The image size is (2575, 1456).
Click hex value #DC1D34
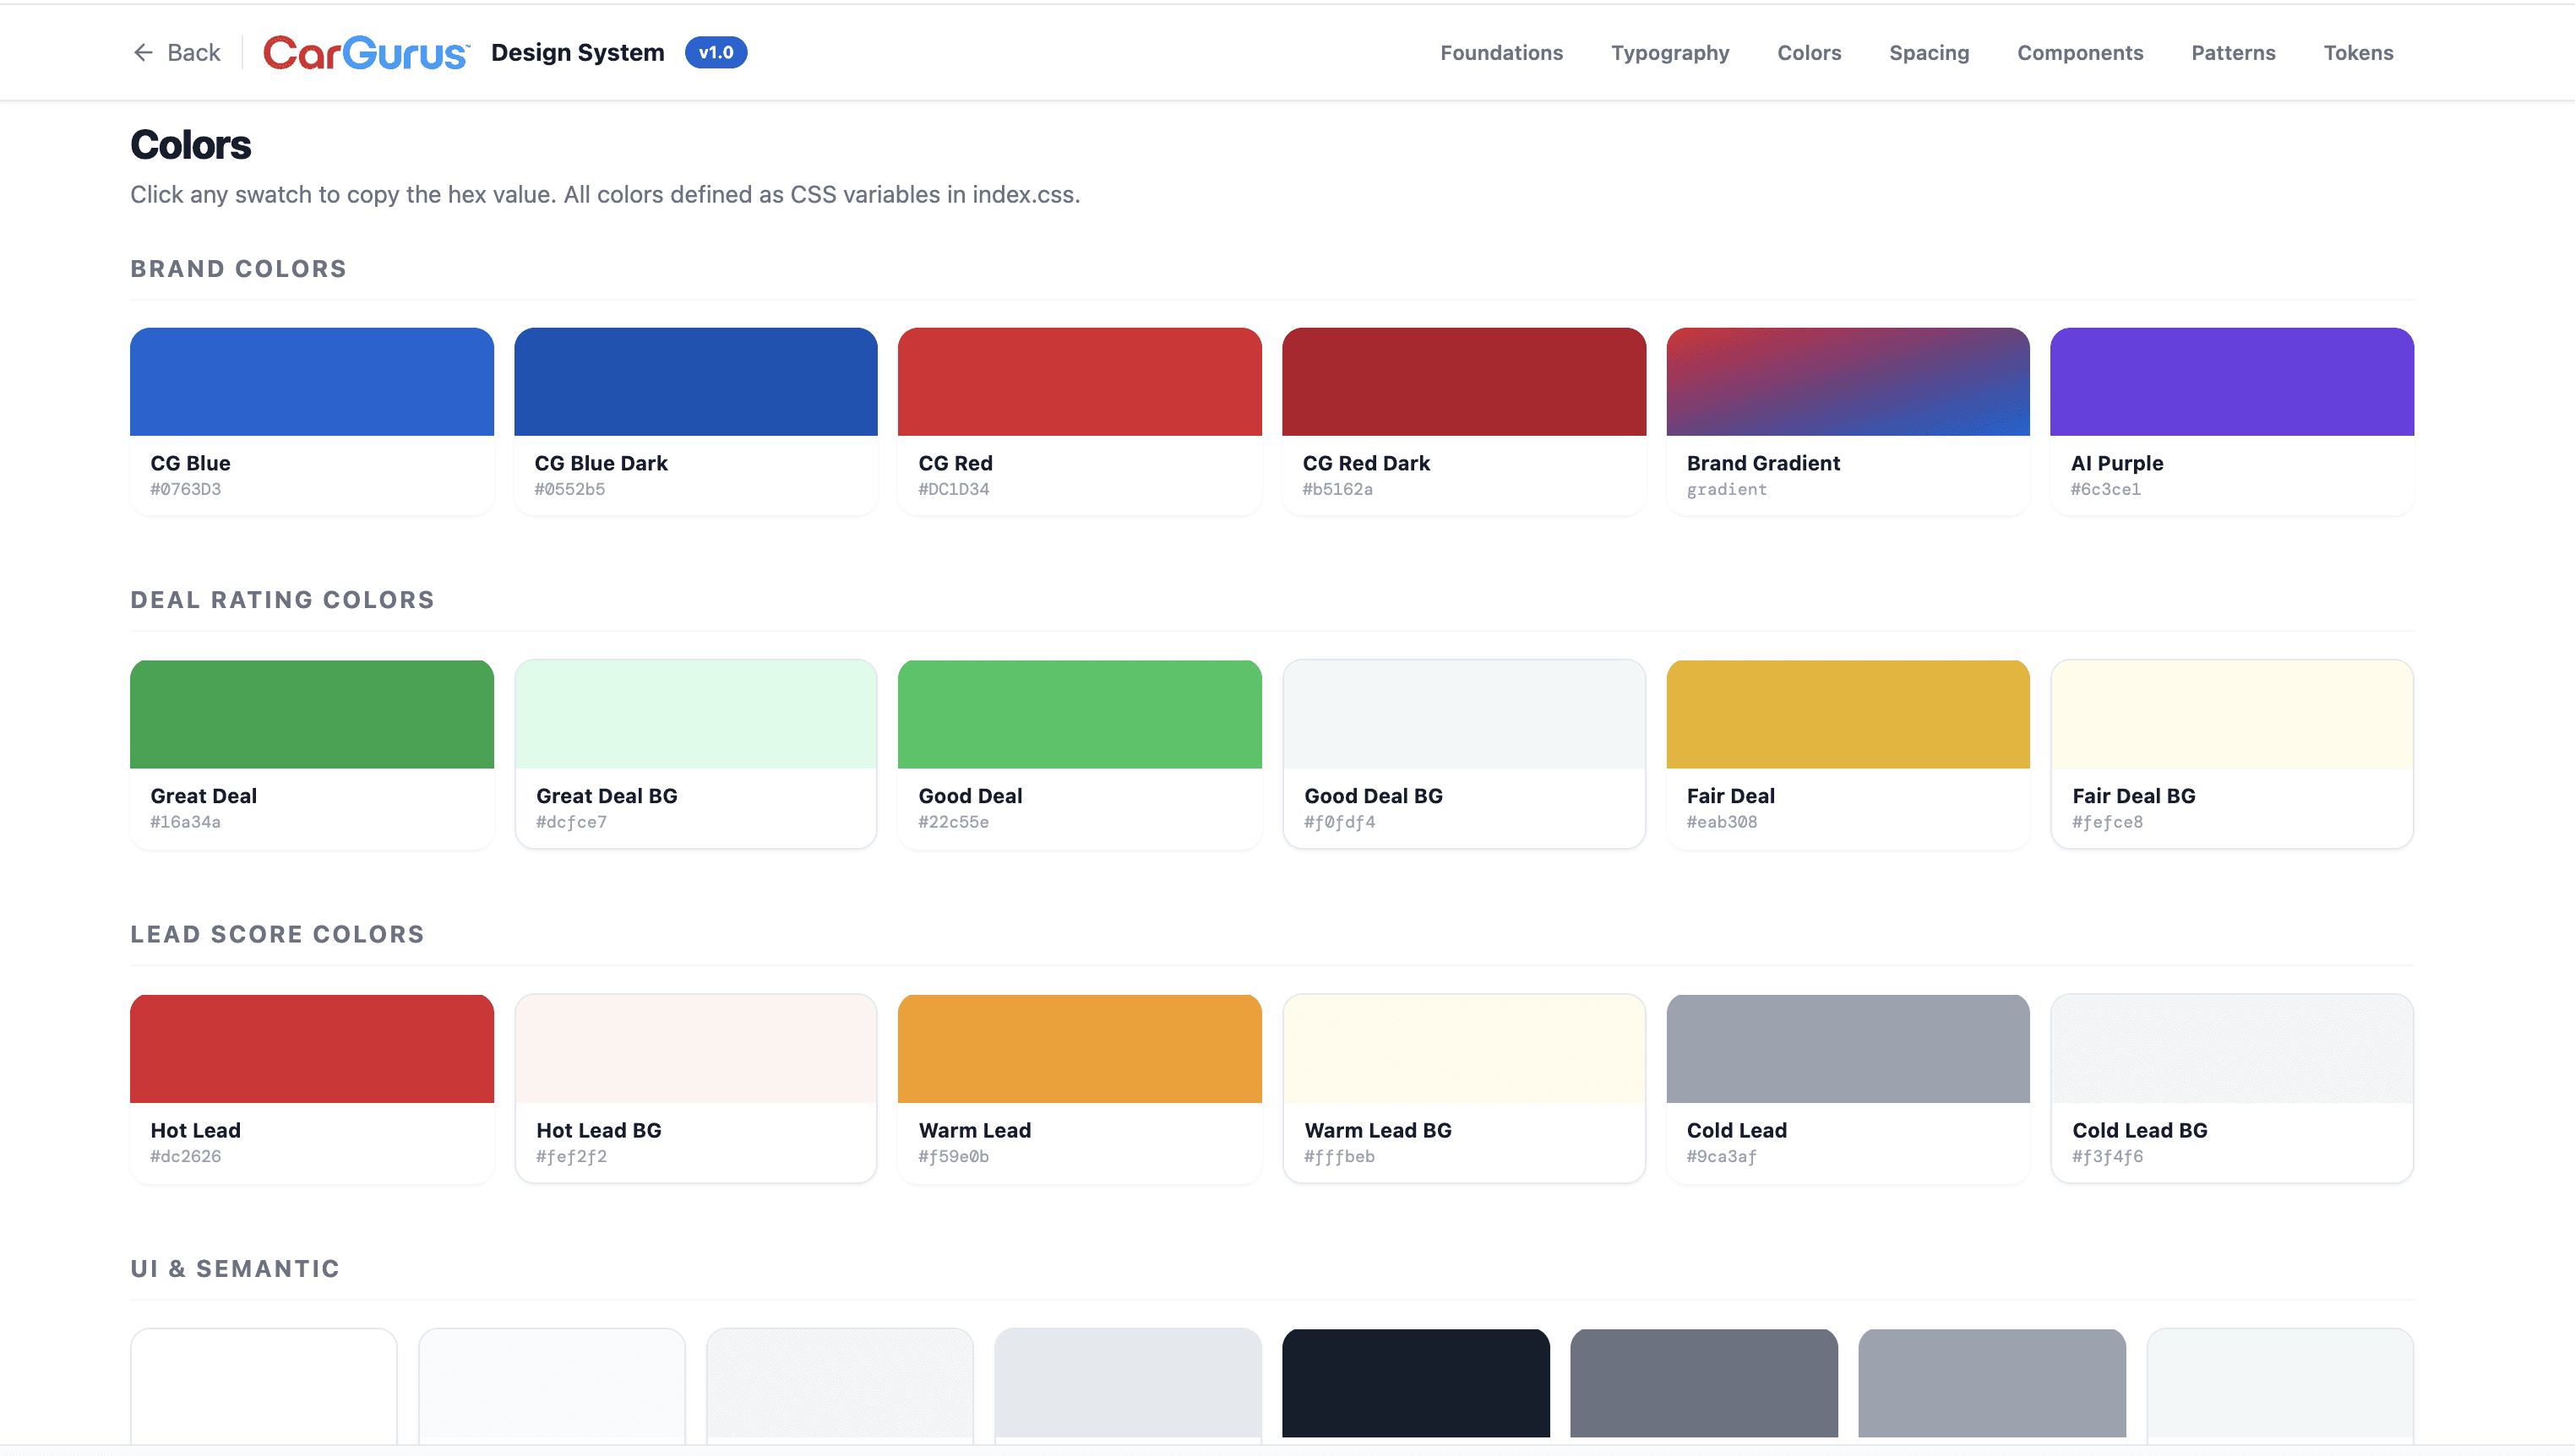(x=953, y=489)
